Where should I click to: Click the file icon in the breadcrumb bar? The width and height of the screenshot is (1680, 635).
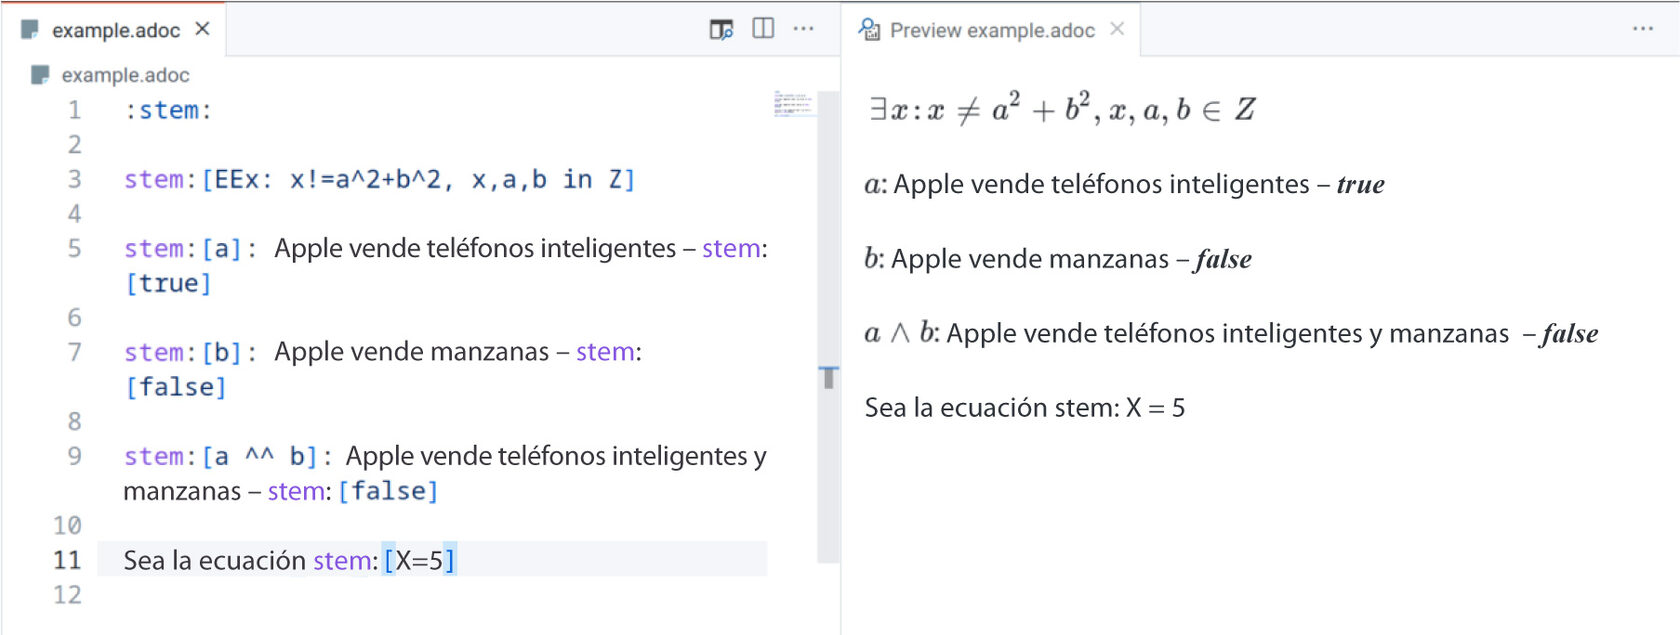coord(40,74)
